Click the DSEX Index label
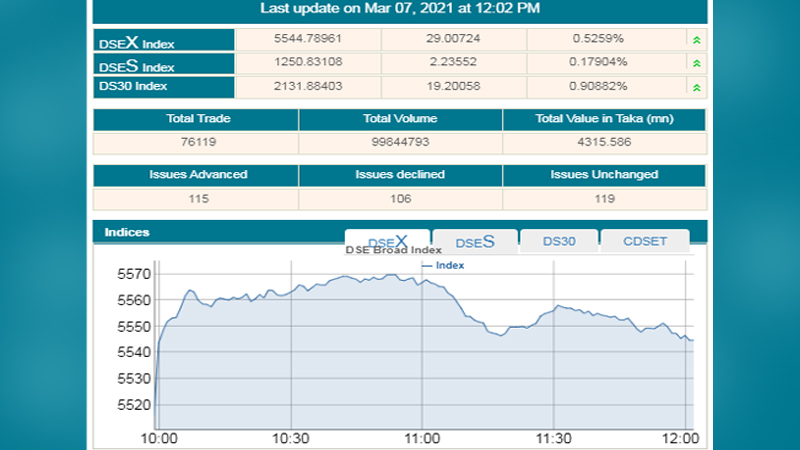Screen dimensions: 800x450 coord(136,42)
